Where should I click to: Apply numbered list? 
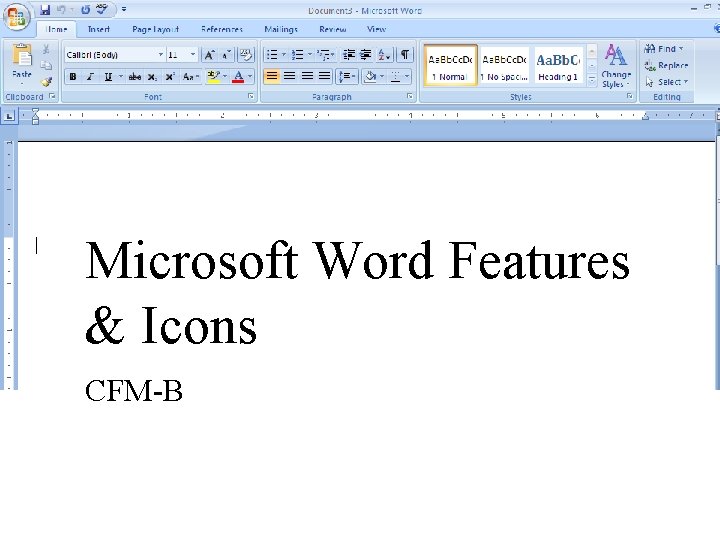pos(298,55)
